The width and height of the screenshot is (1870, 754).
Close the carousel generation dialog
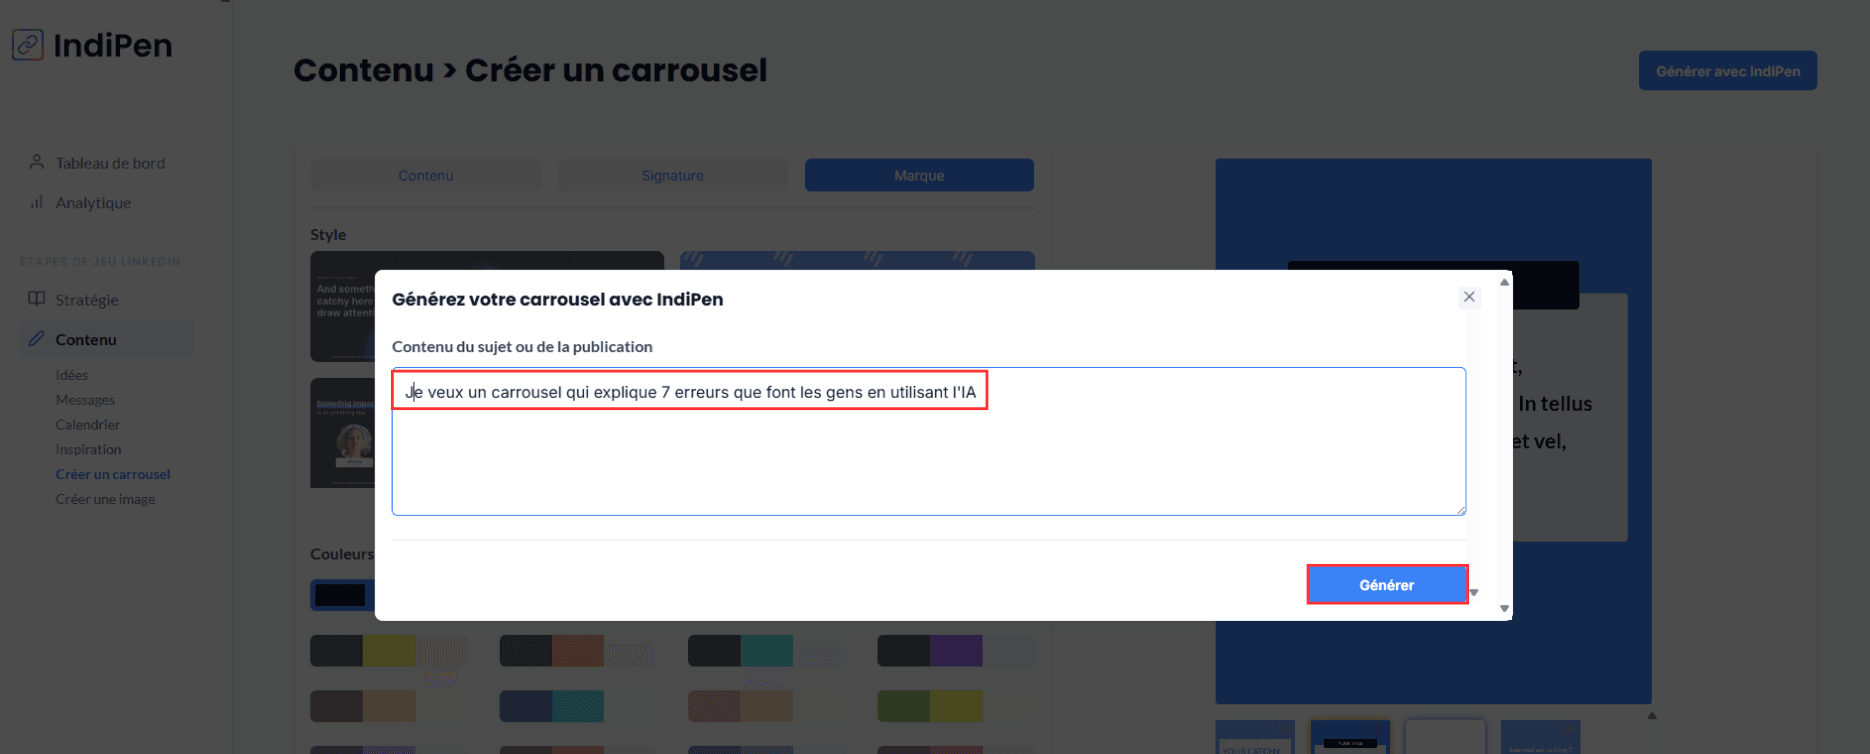(1468, 297)
